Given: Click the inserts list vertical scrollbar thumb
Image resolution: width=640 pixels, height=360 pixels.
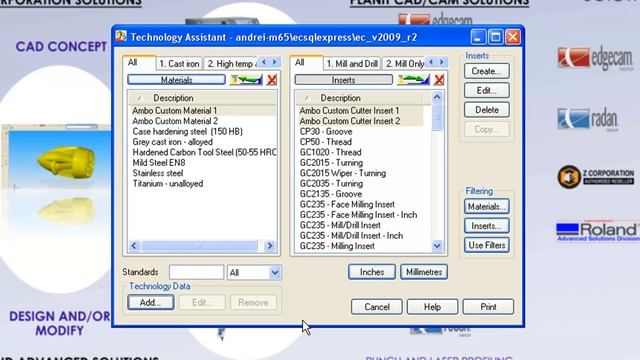Looking at the screenshot, I should click(x=437, y=118).
